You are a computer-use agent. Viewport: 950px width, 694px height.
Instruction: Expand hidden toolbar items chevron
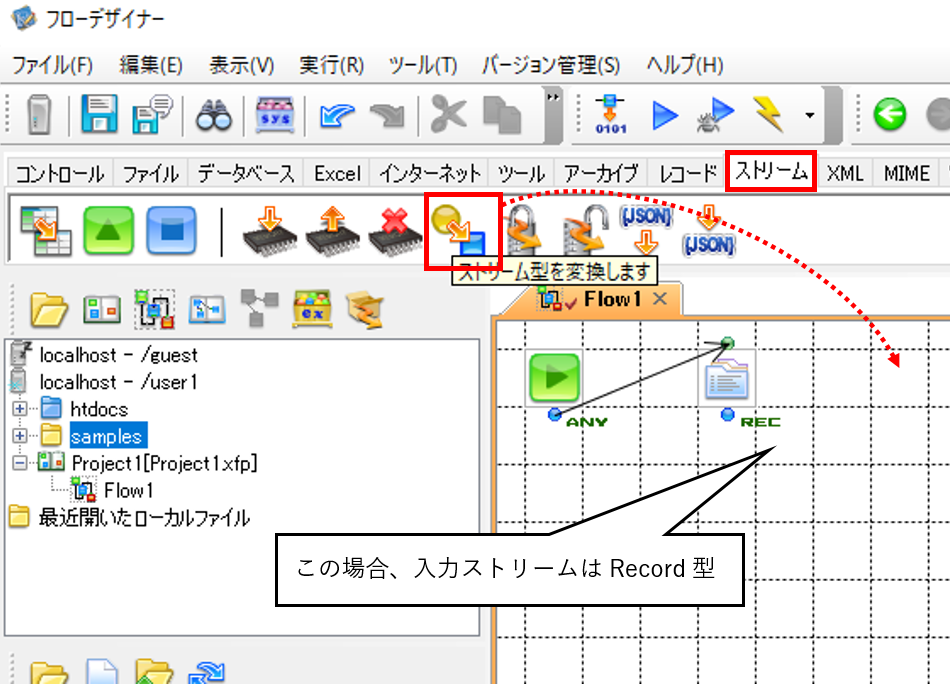coord(553,97)
